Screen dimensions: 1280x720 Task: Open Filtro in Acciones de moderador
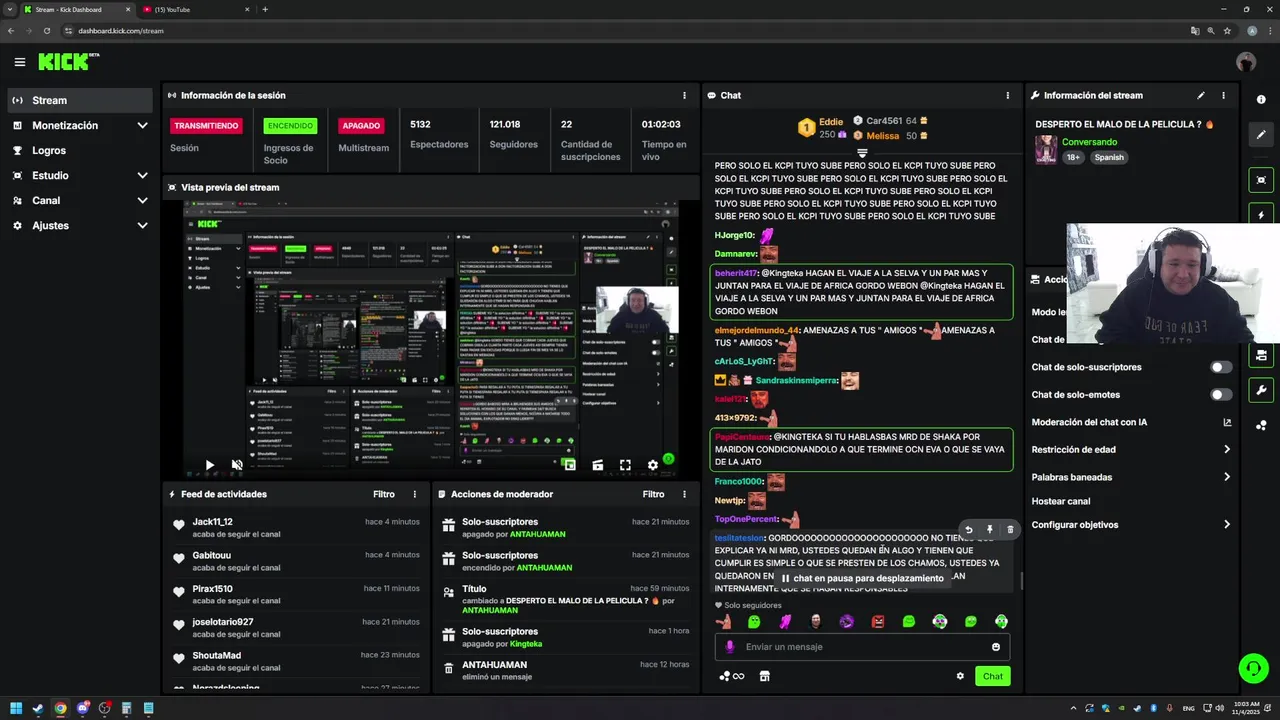click(x=653, y=494)
